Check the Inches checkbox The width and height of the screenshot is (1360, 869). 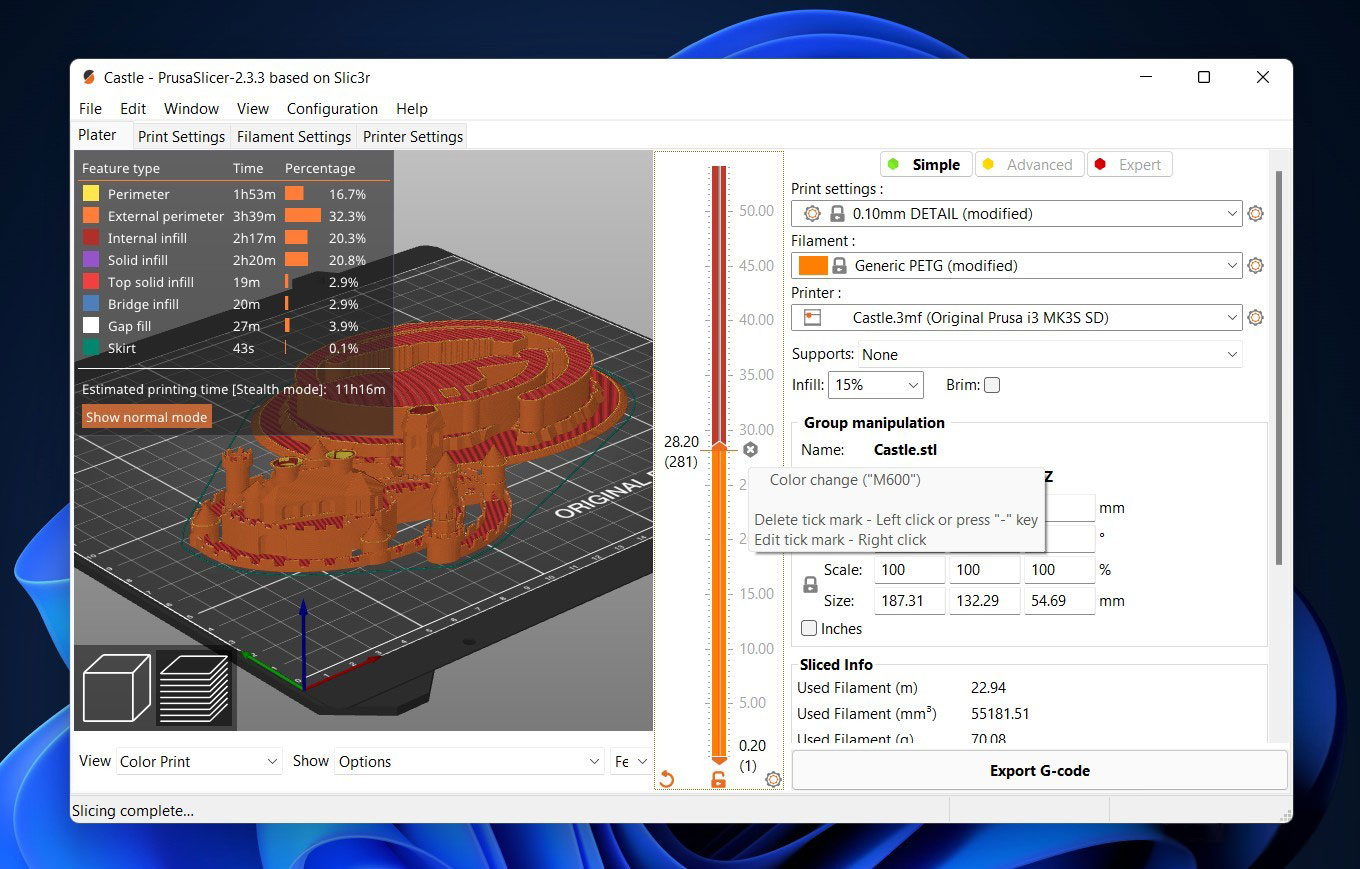(809, 629)
